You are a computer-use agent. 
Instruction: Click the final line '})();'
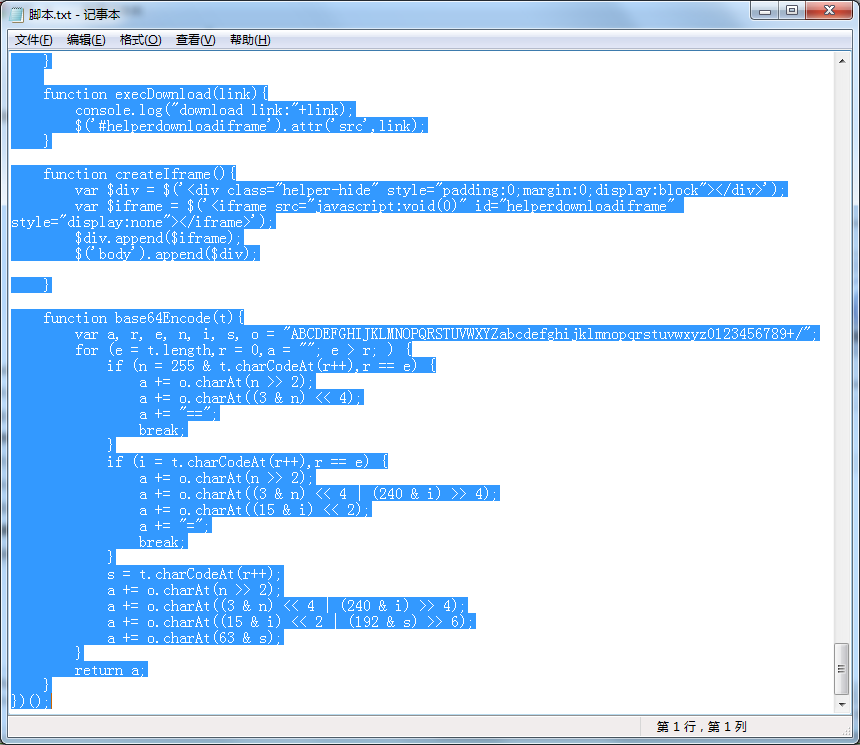pos(31,702)
